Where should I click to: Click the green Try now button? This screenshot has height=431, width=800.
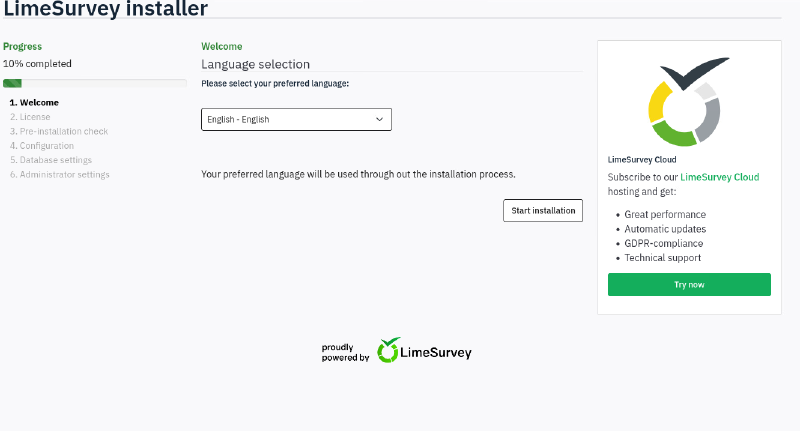pos(689,285)
